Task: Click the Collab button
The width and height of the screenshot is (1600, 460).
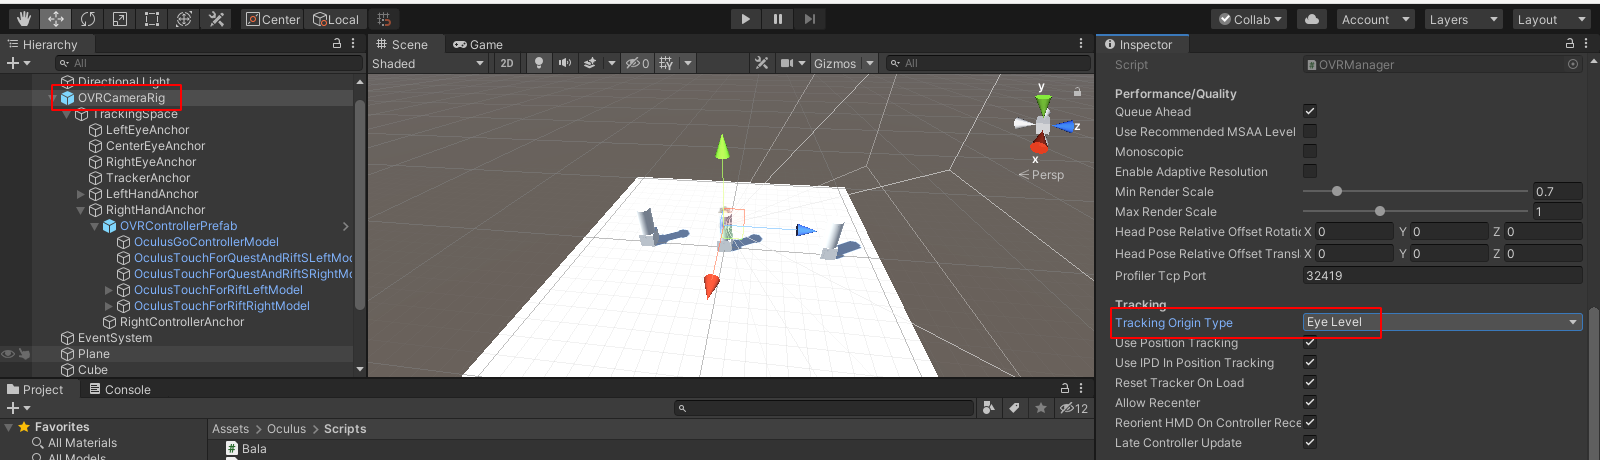Action: 1250,19
